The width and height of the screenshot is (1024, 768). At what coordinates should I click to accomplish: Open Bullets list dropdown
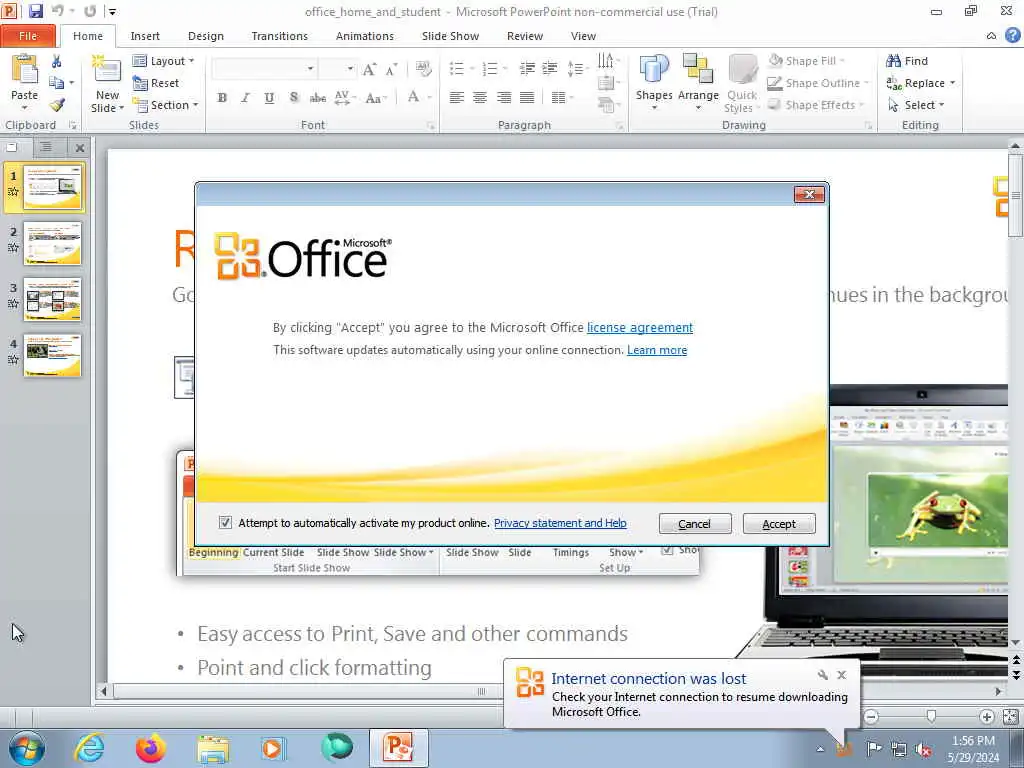coord(472,68)
